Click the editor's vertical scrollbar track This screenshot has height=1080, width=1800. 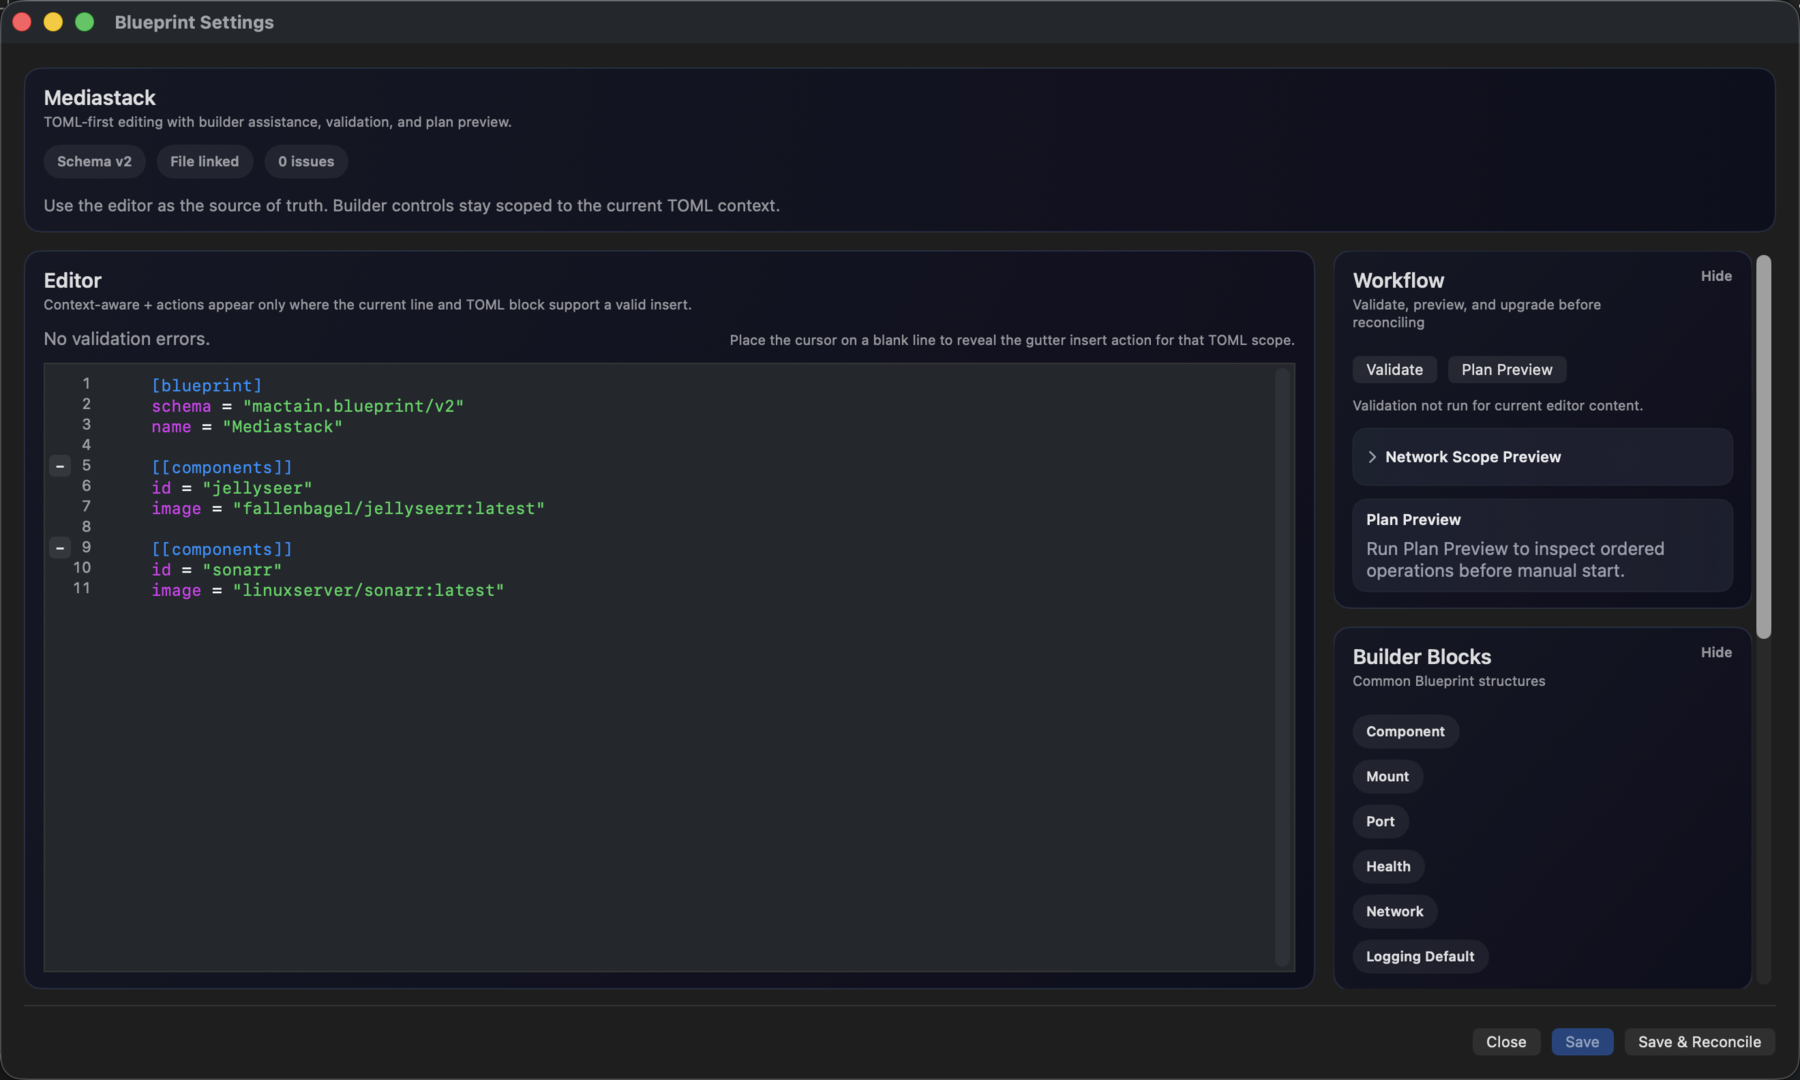[1282, 667]
